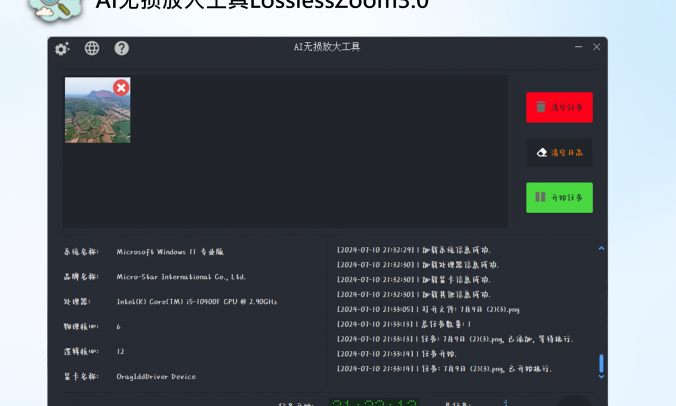Click the logical core count value 12

click(x=120, y=352)
